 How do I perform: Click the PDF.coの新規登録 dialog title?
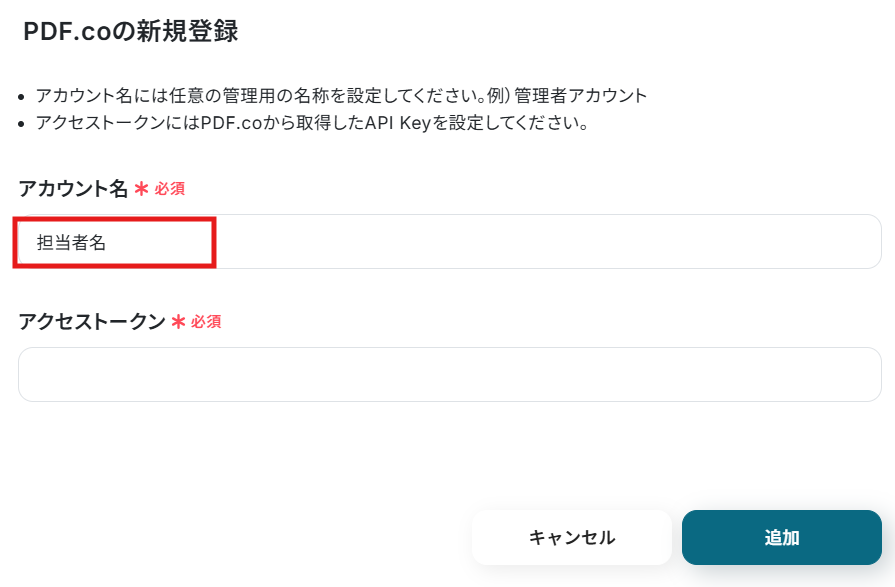click(x=130, y=31)
